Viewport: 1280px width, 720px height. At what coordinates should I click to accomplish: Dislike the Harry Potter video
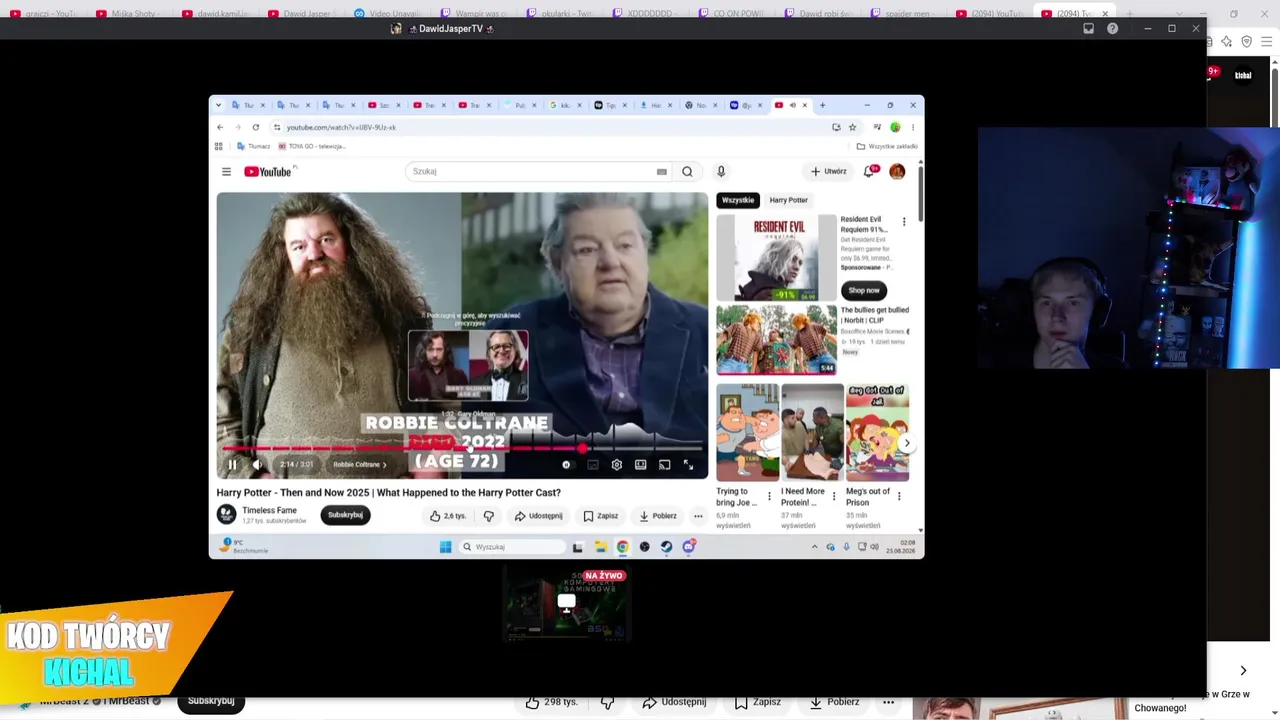pyautogui.click(x=488, y=516)
